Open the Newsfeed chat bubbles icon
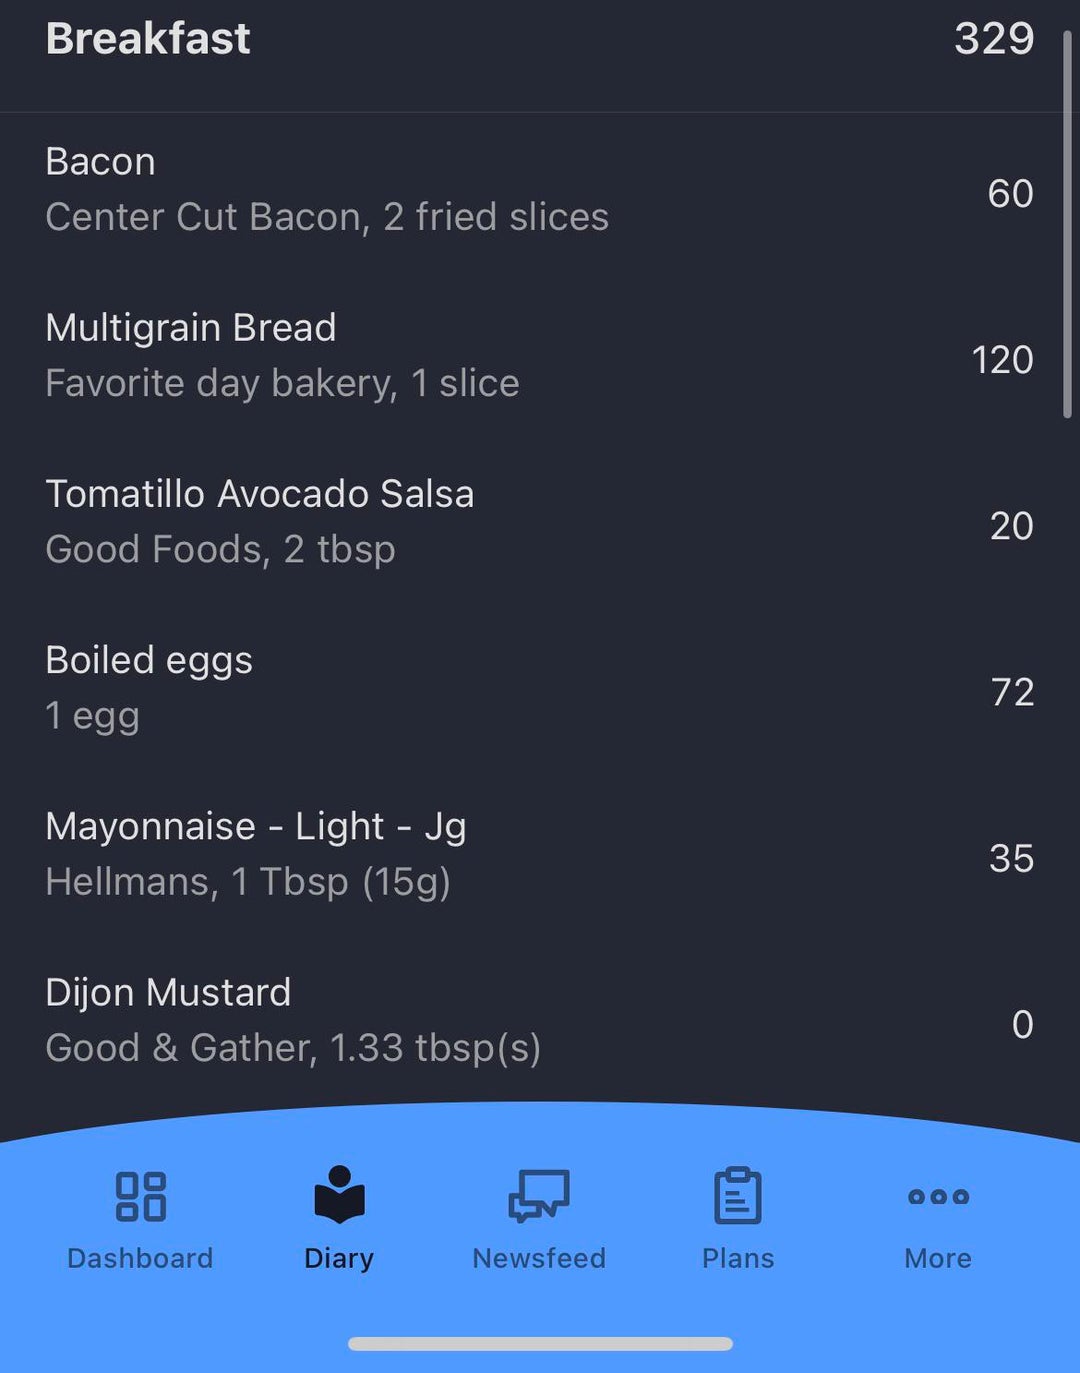Viewport: 1080px width, 1373px height. point(539,1196)
